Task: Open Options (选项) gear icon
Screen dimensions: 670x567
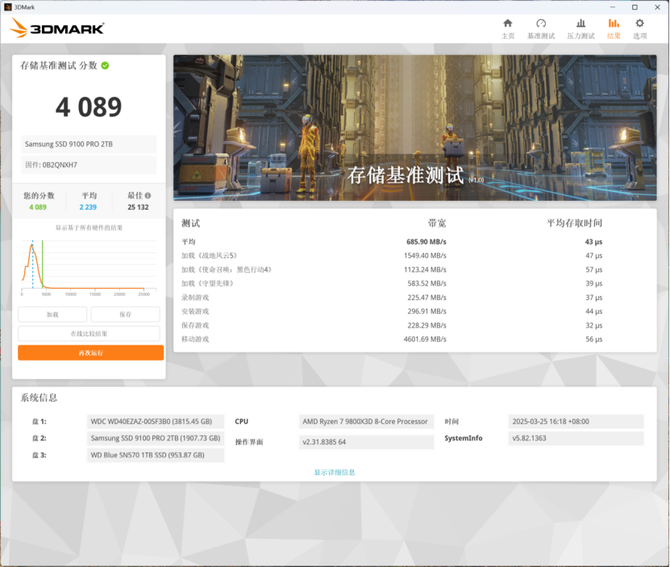Action: coord(640,24)
